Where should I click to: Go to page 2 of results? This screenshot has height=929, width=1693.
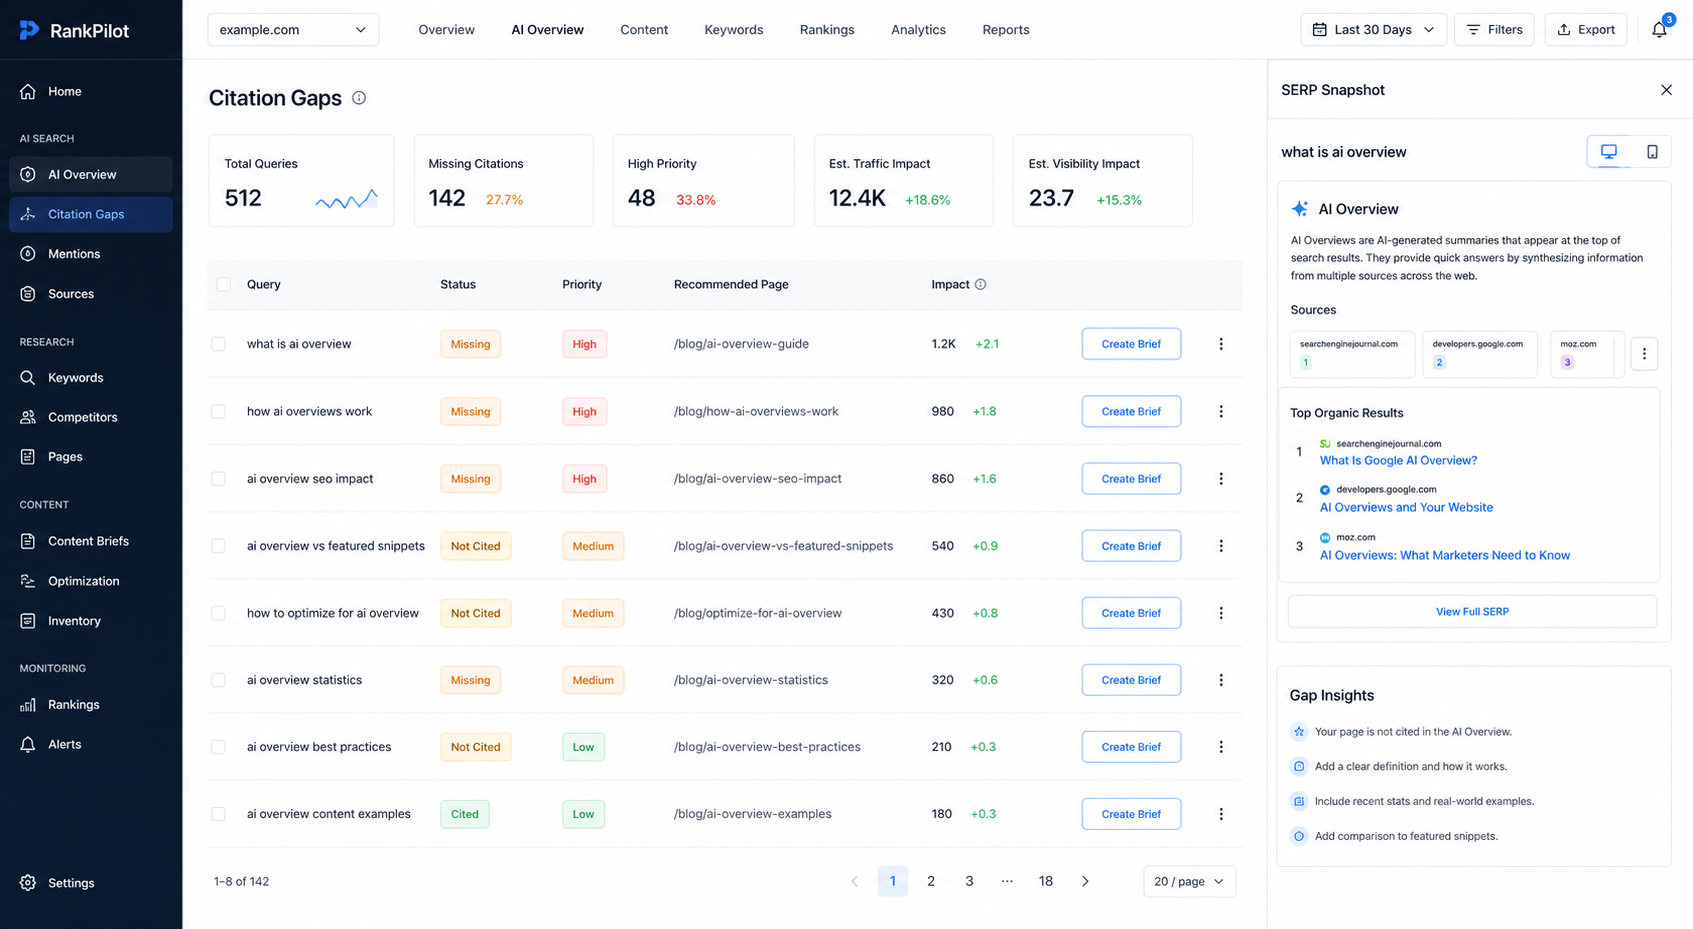pos(931,881)
